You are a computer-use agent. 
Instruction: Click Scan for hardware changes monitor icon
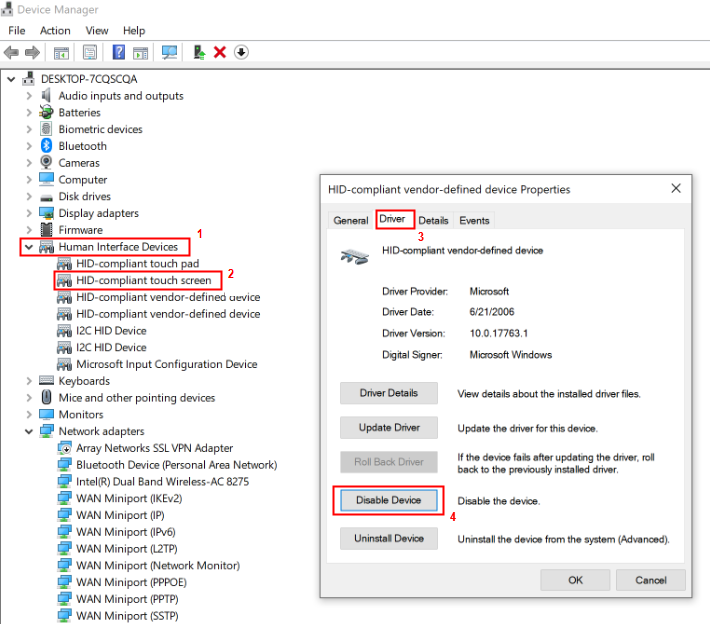169,52
